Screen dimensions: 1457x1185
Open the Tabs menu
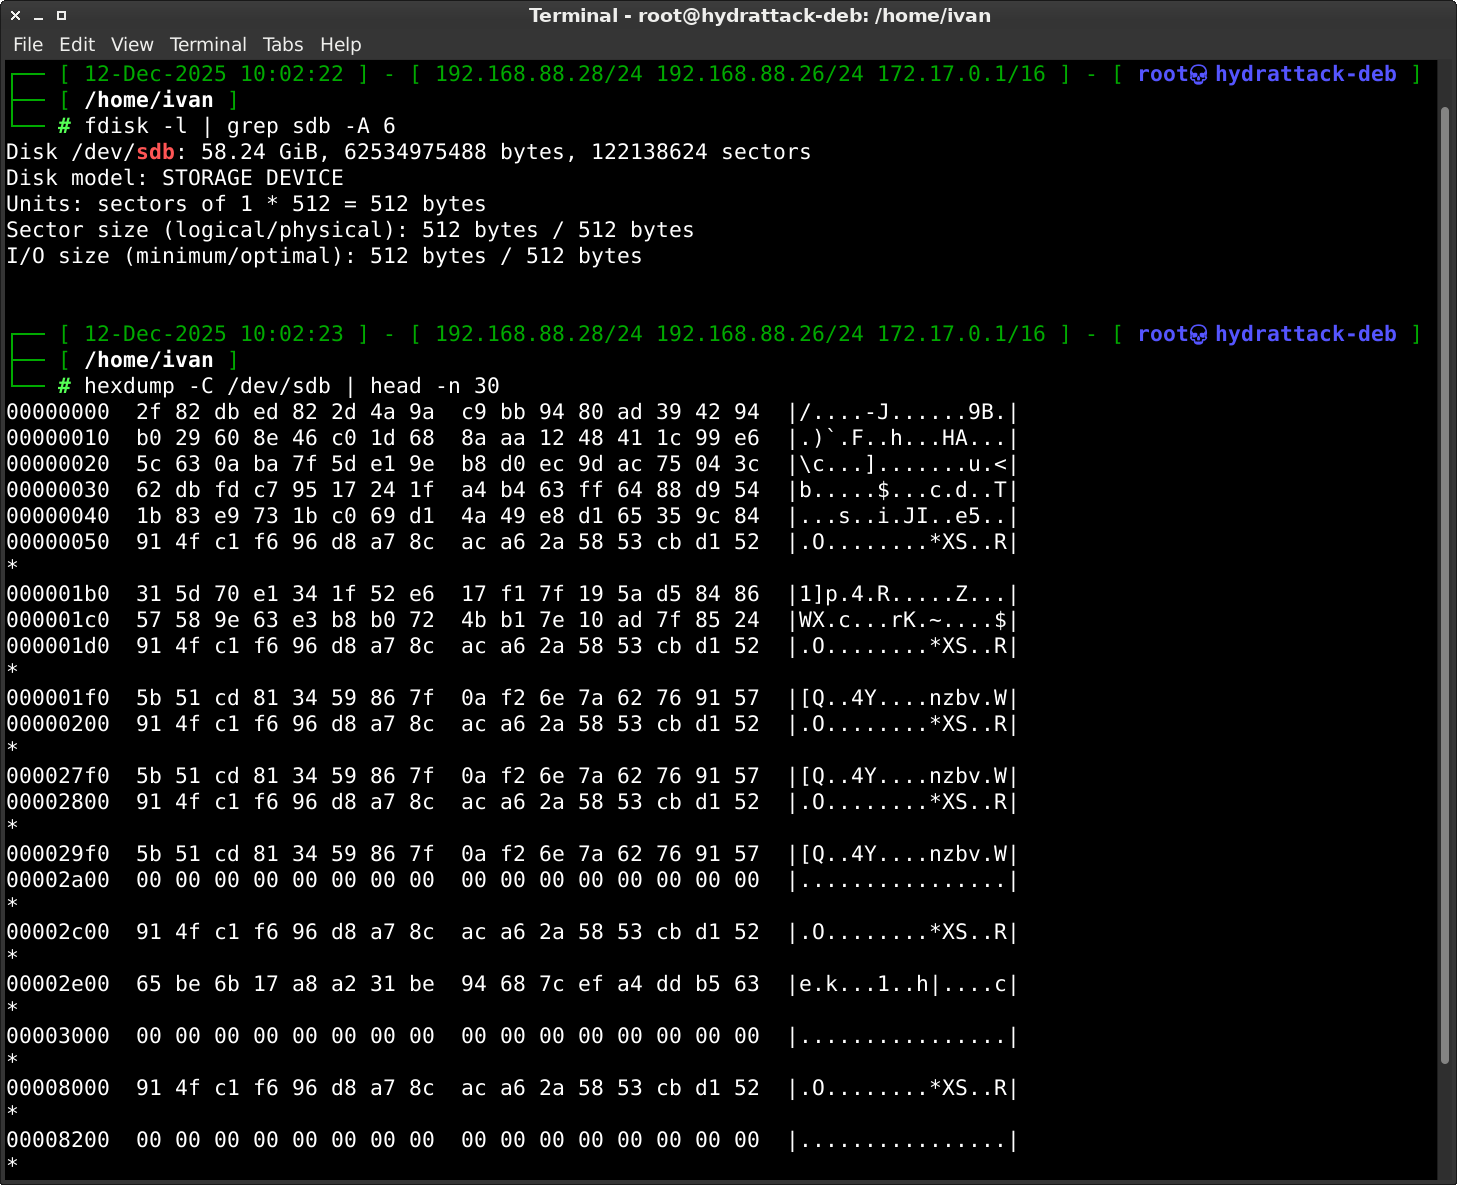283,44
